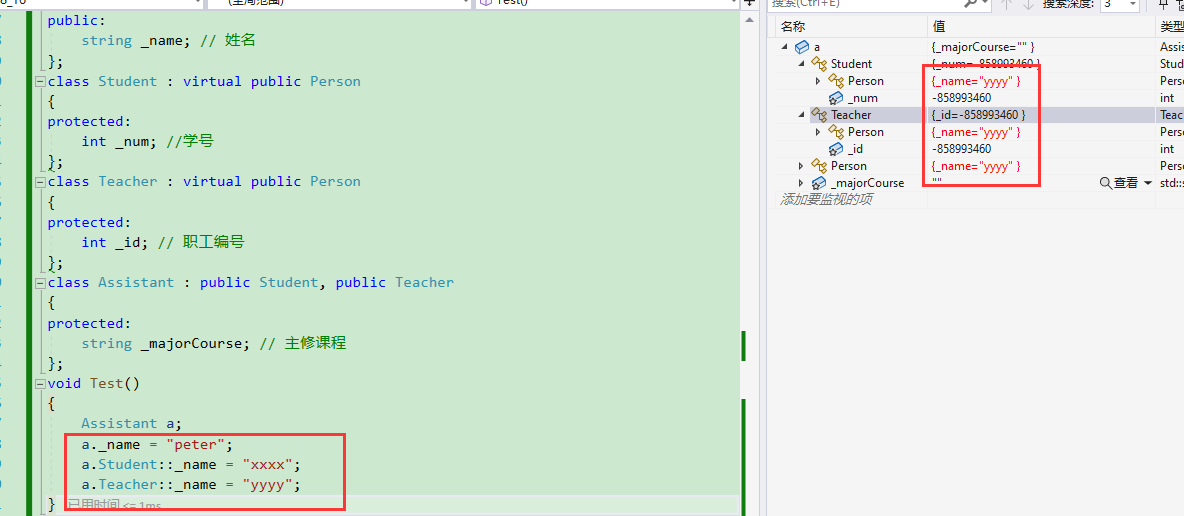Click the Person icon nested under Teacher
This screenshot has height=516, width=1184.
click(836, 132)
